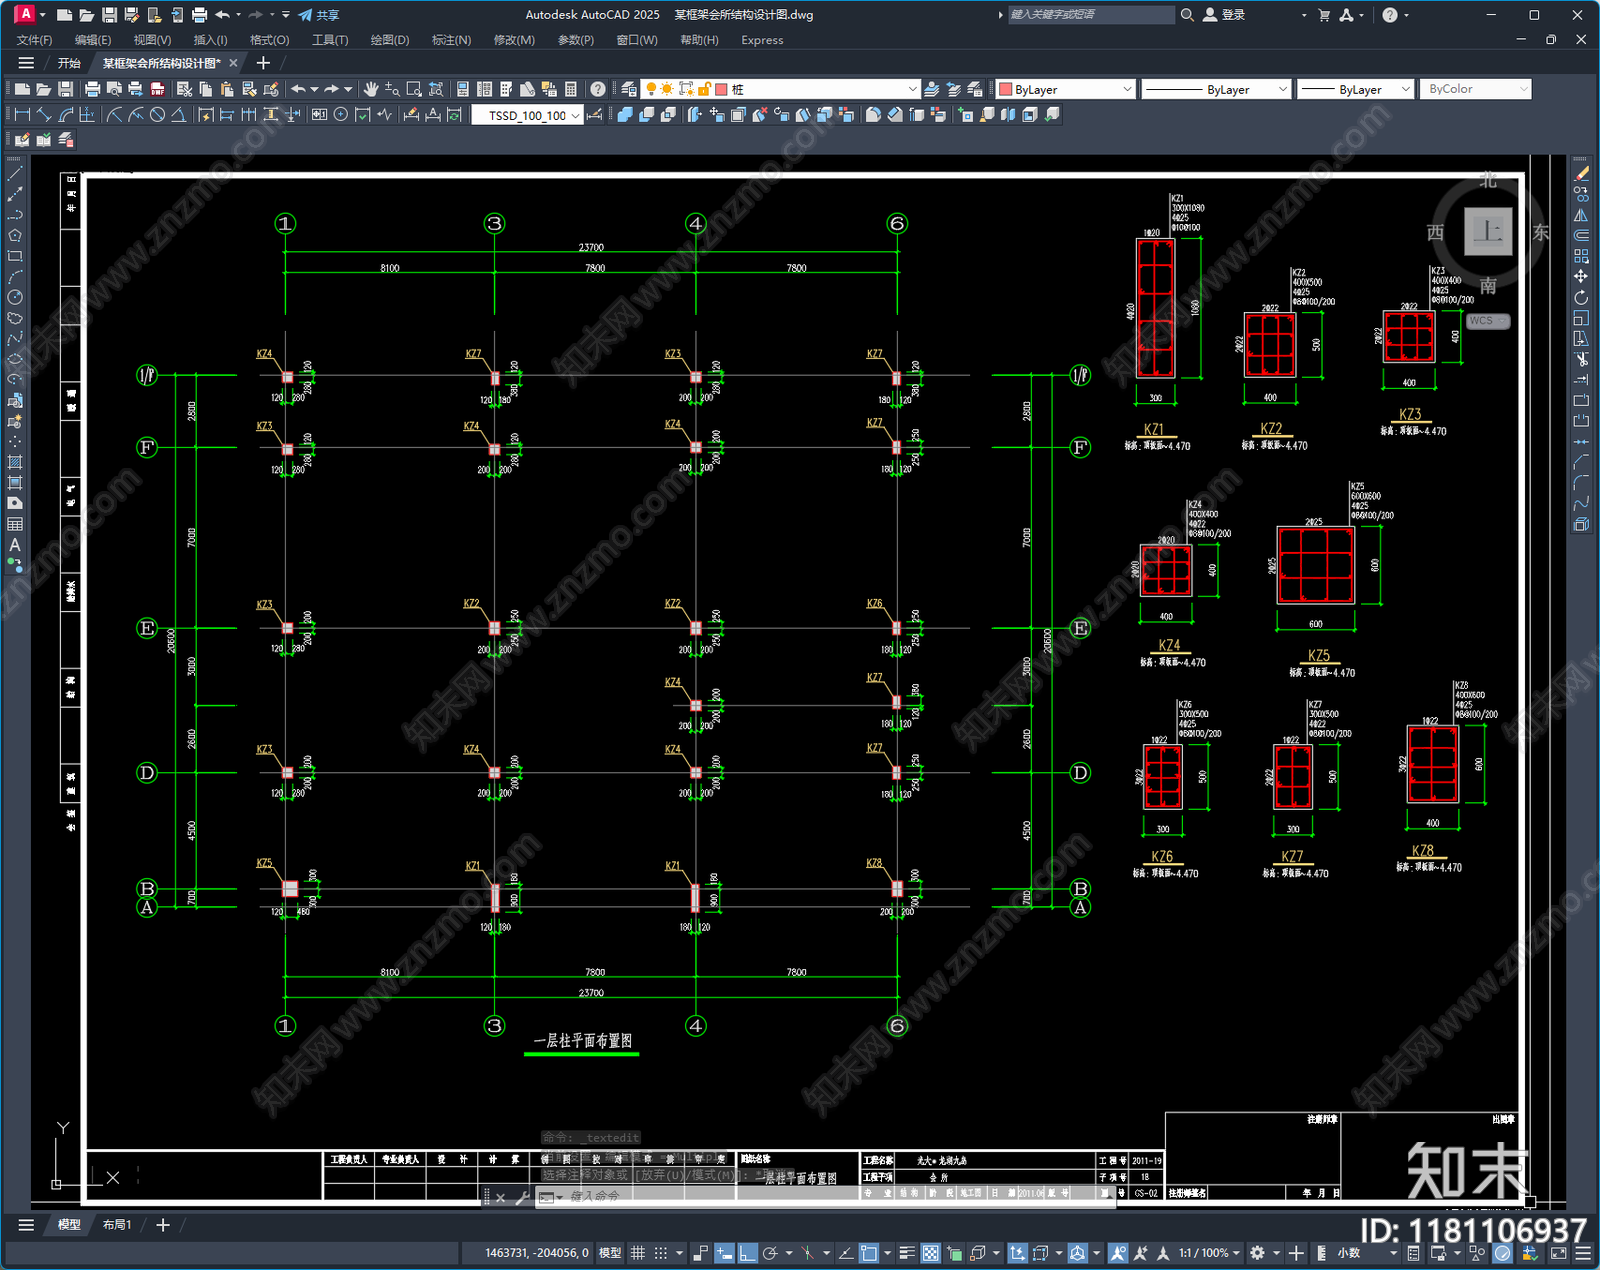Screen dimensions: 1600x1270
Task: Toggle lineweight display in the status bar
Action: 907,1253
